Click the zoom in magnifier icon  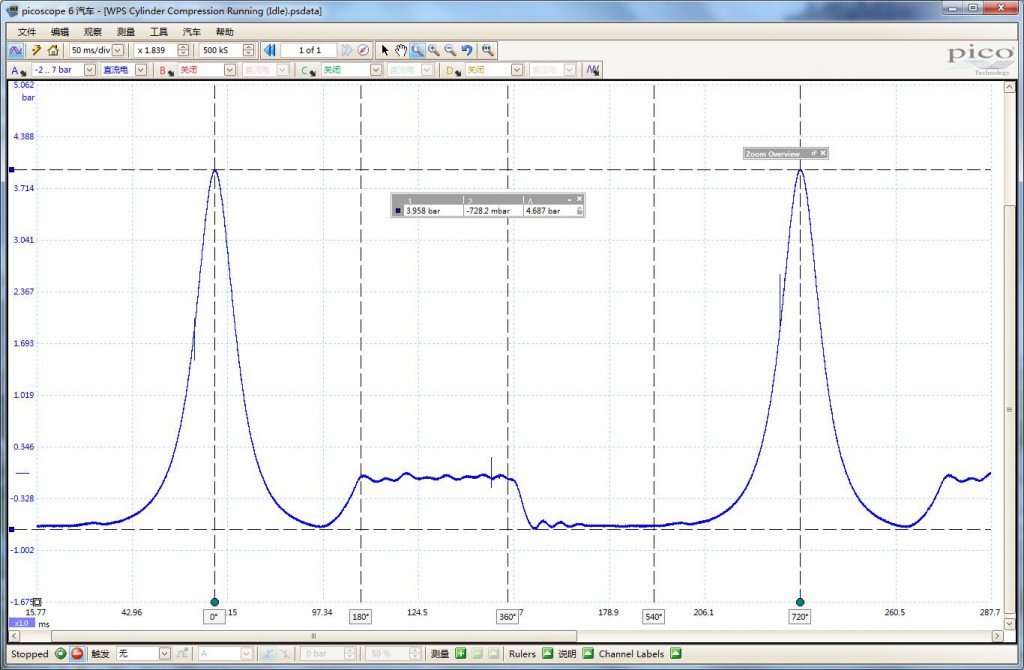[434, 50]
